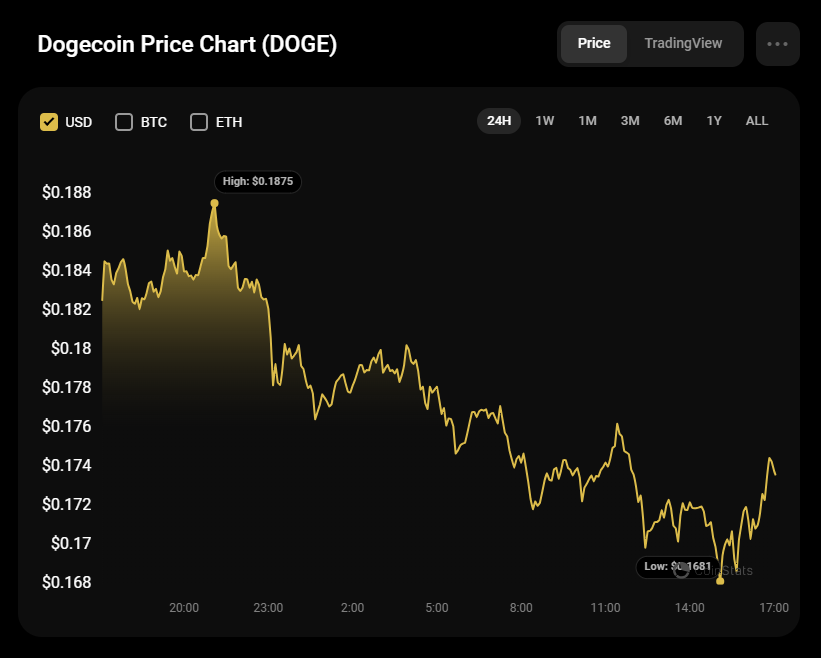Uncheck the USD currency checkbox
Screen dimensions: 821x658
coord(49,122)
